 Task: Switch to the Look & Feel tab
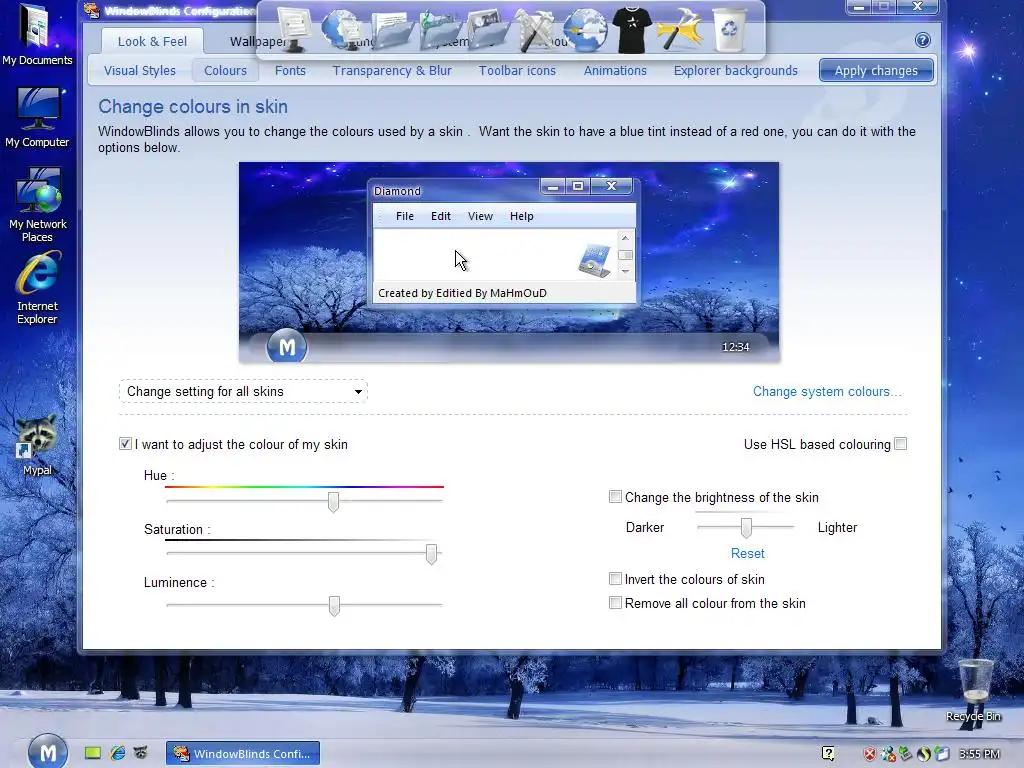tap(152, 41)
